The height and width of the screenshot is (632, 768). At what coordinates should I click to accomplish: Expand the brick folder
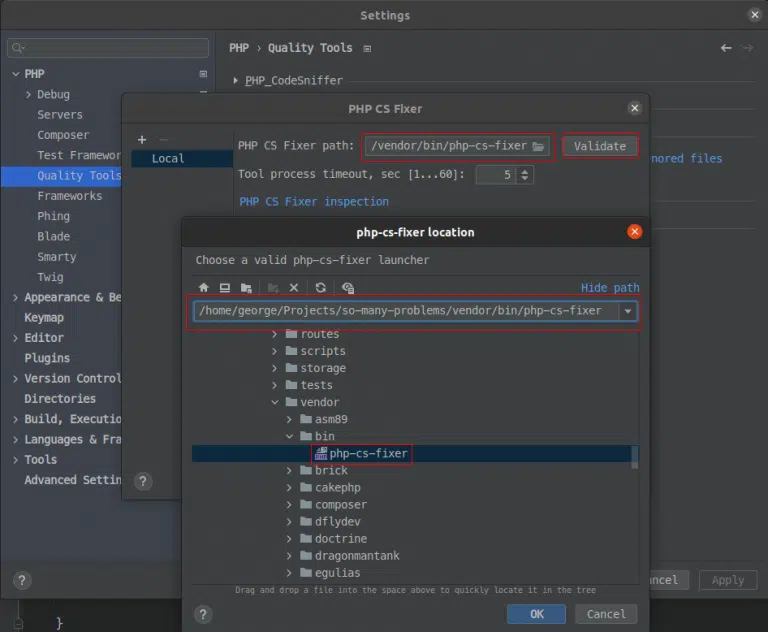point(289,470)
